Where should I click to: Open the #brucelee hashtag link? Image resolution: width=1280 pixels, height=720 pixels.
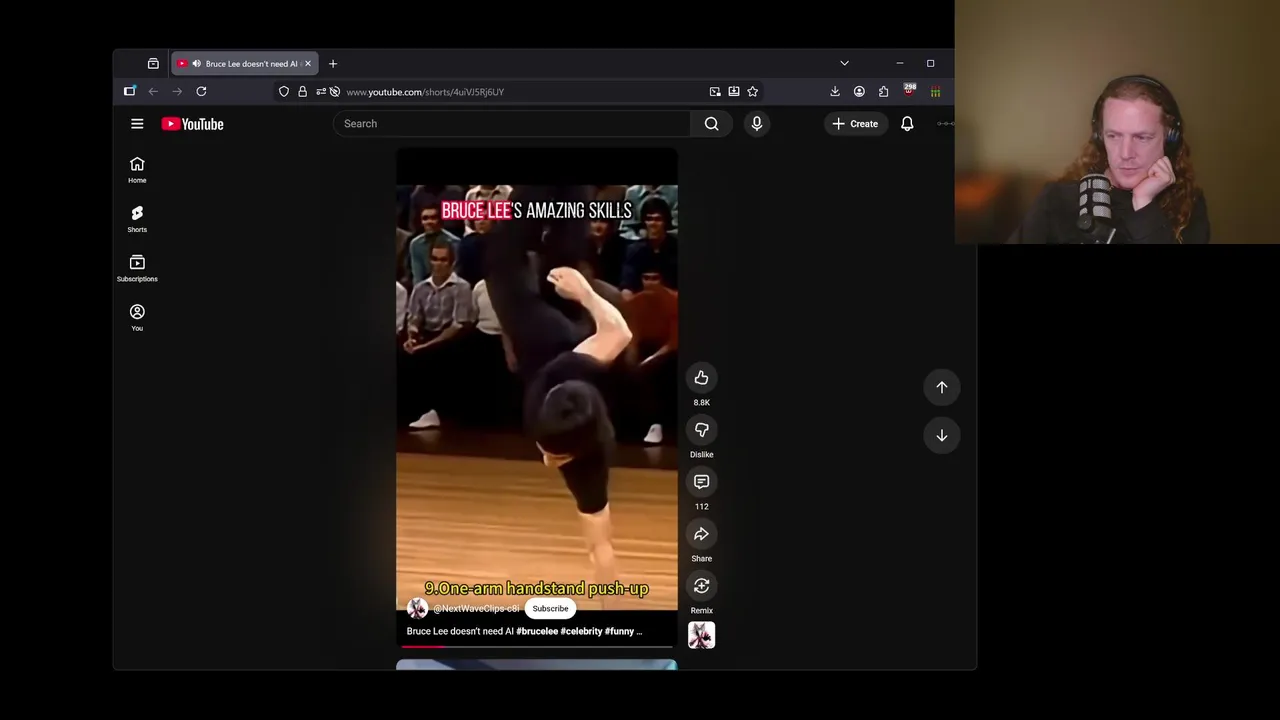[x=537, y=631]
